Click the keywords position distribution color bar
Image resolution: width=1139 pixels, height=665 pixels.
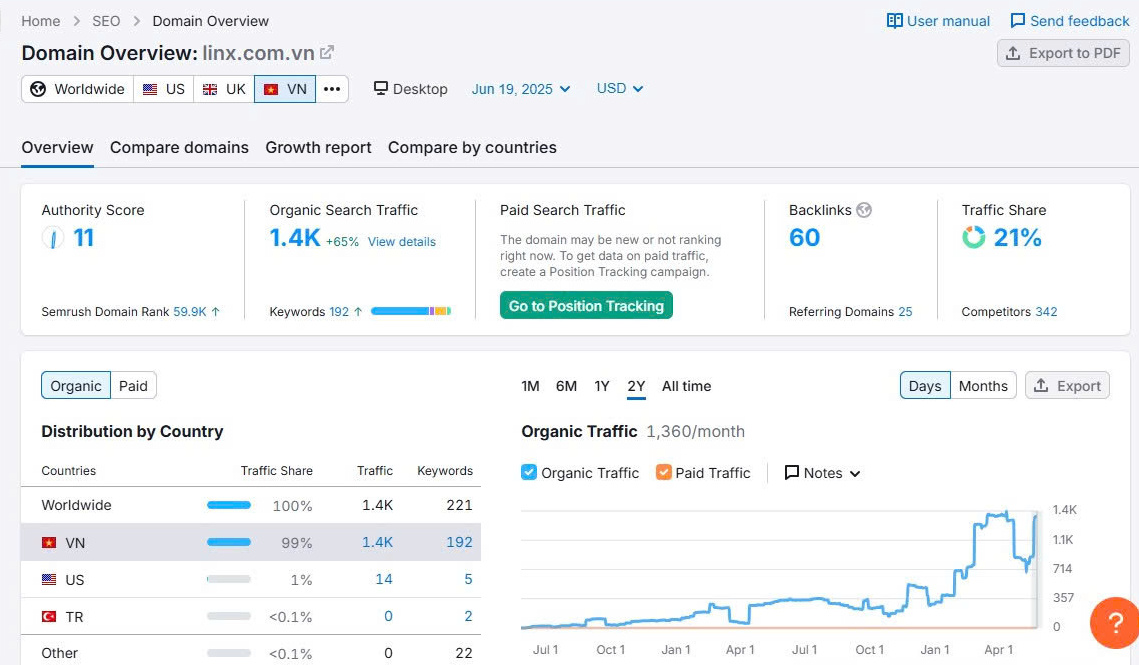point(410,311)
